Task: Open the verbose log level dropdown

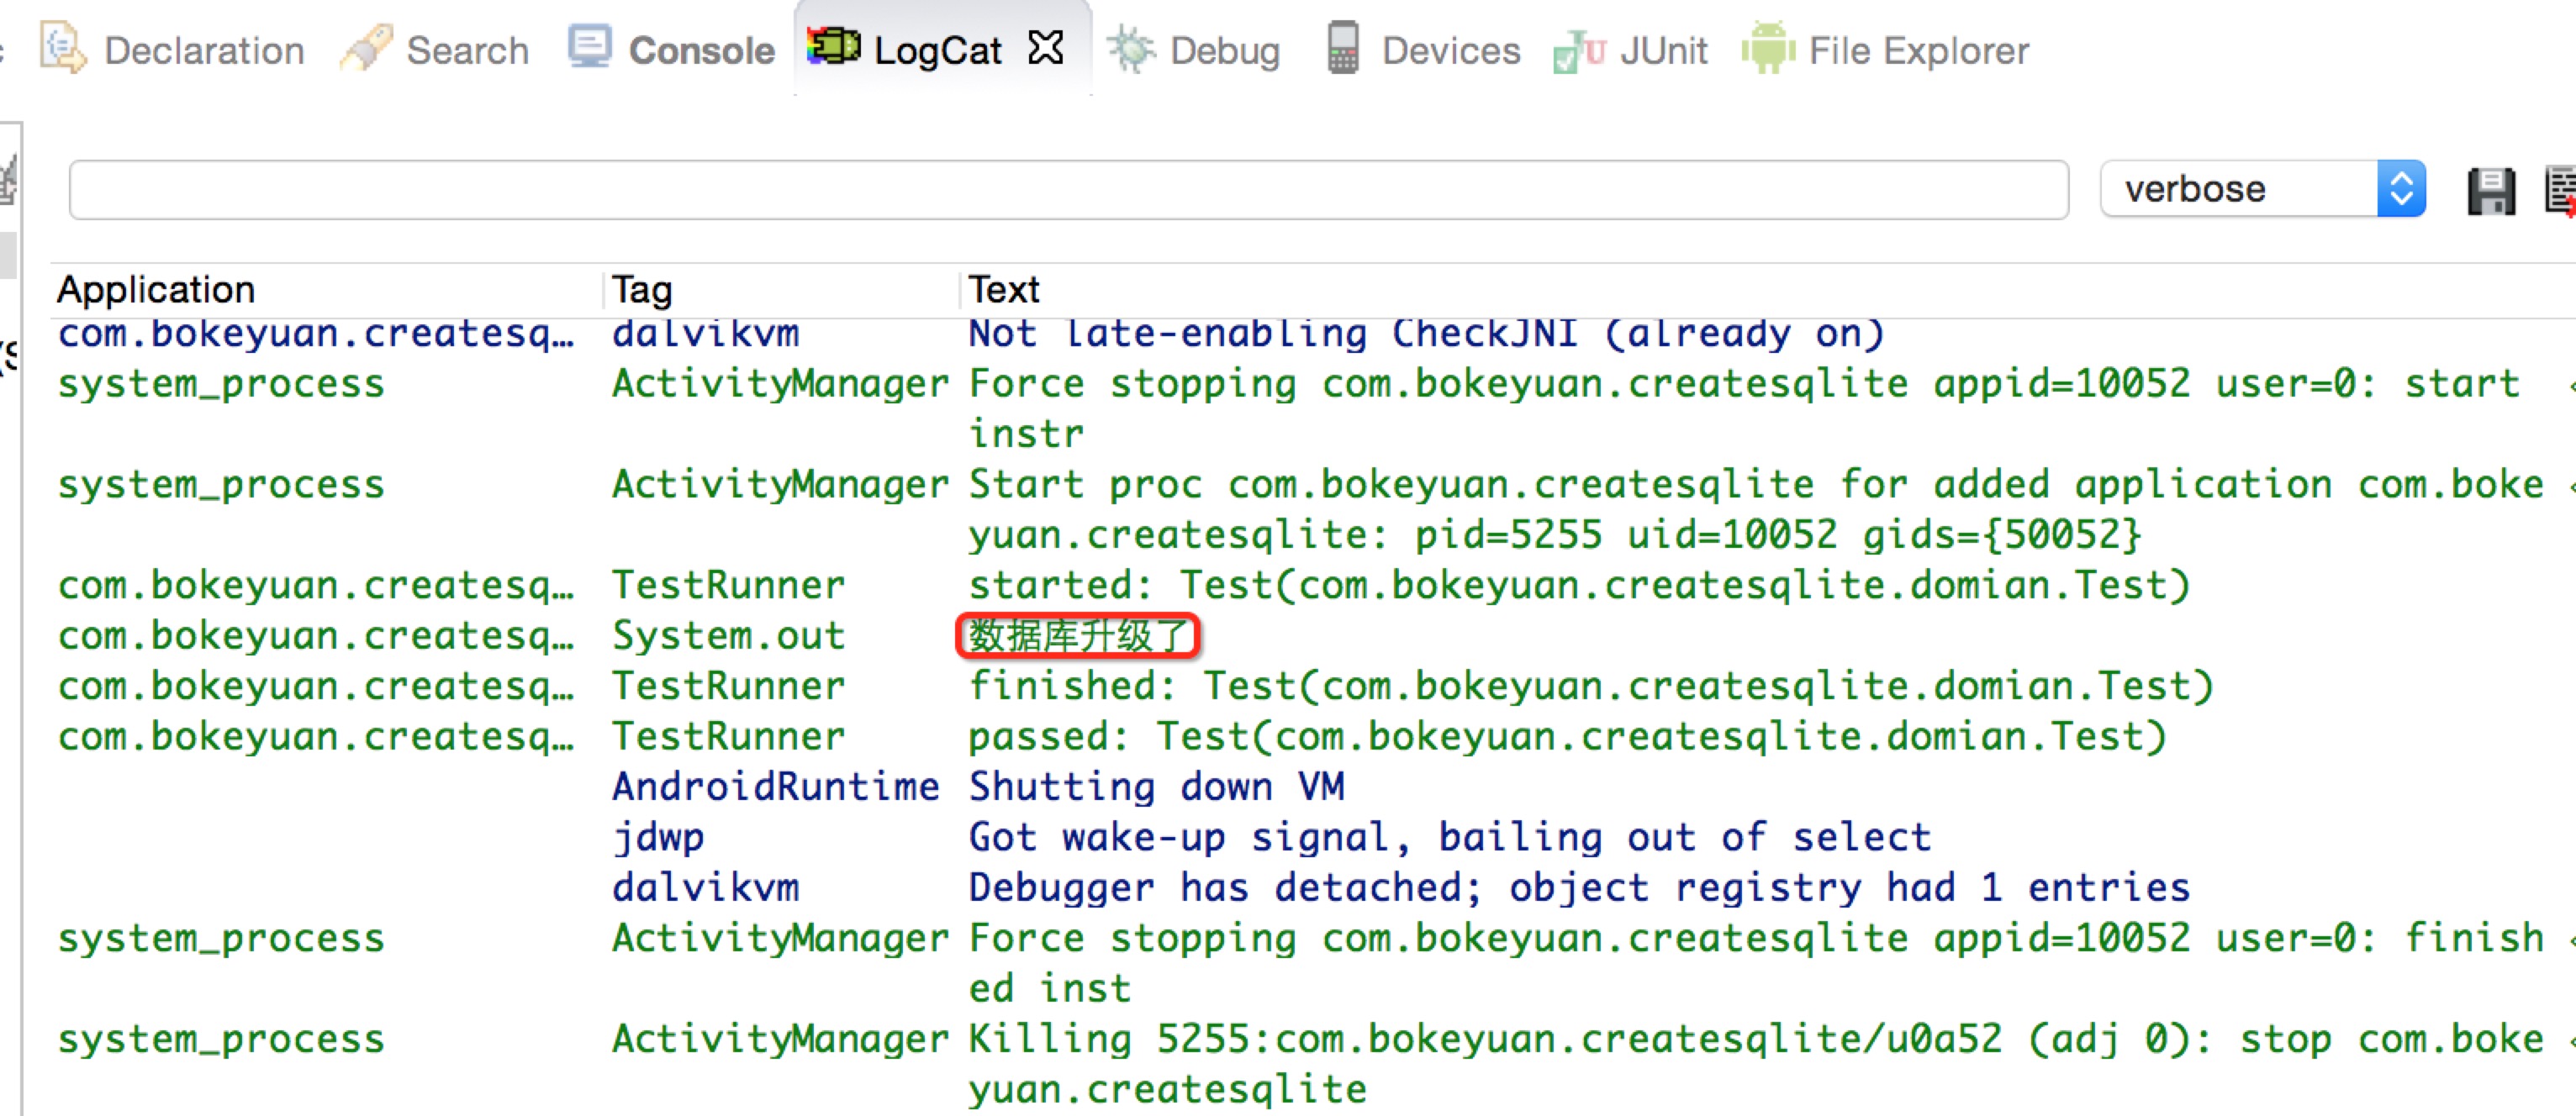Action: [2400, 189]
